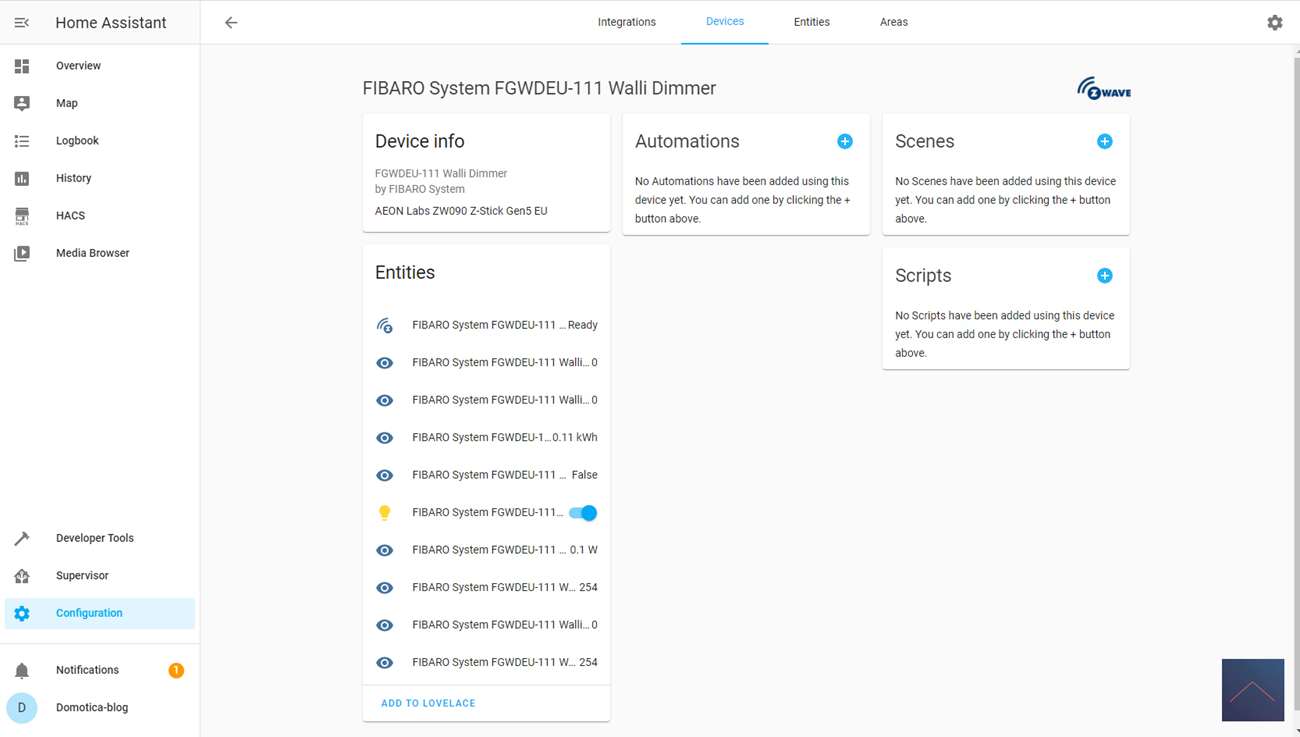Open device settings via the gear icon
Viewport: 1300px width, 737px height.
[1274, 22]
